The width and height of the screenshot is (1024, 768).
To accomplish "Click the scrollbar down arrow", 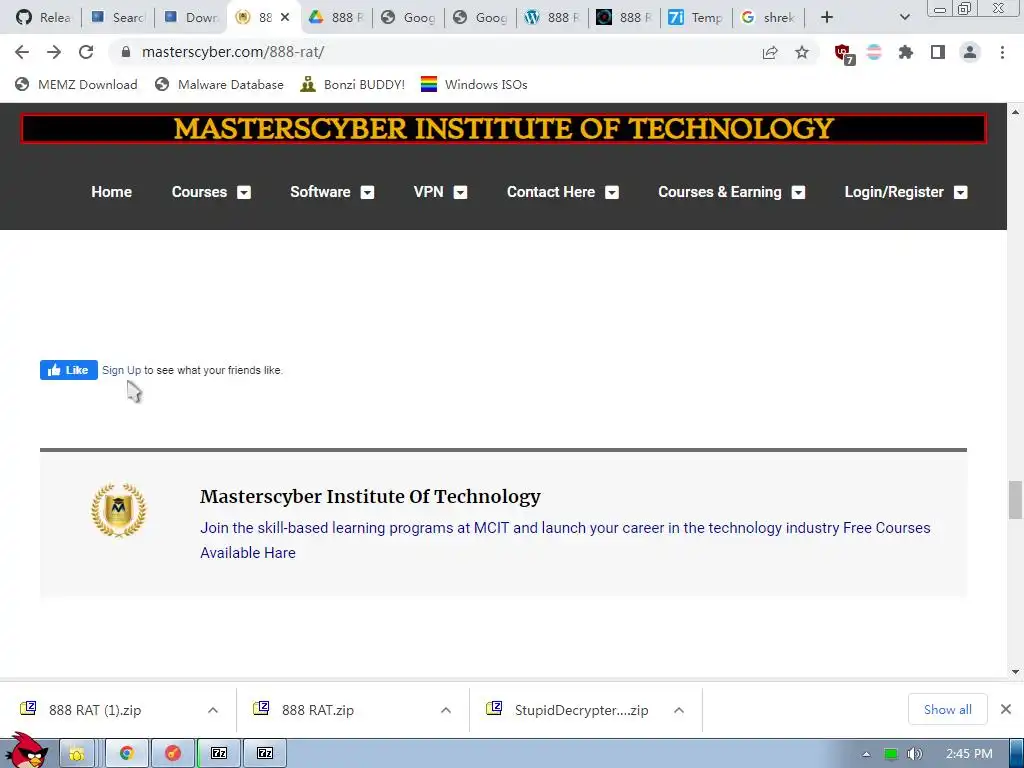I will [x=1015, y=671].
